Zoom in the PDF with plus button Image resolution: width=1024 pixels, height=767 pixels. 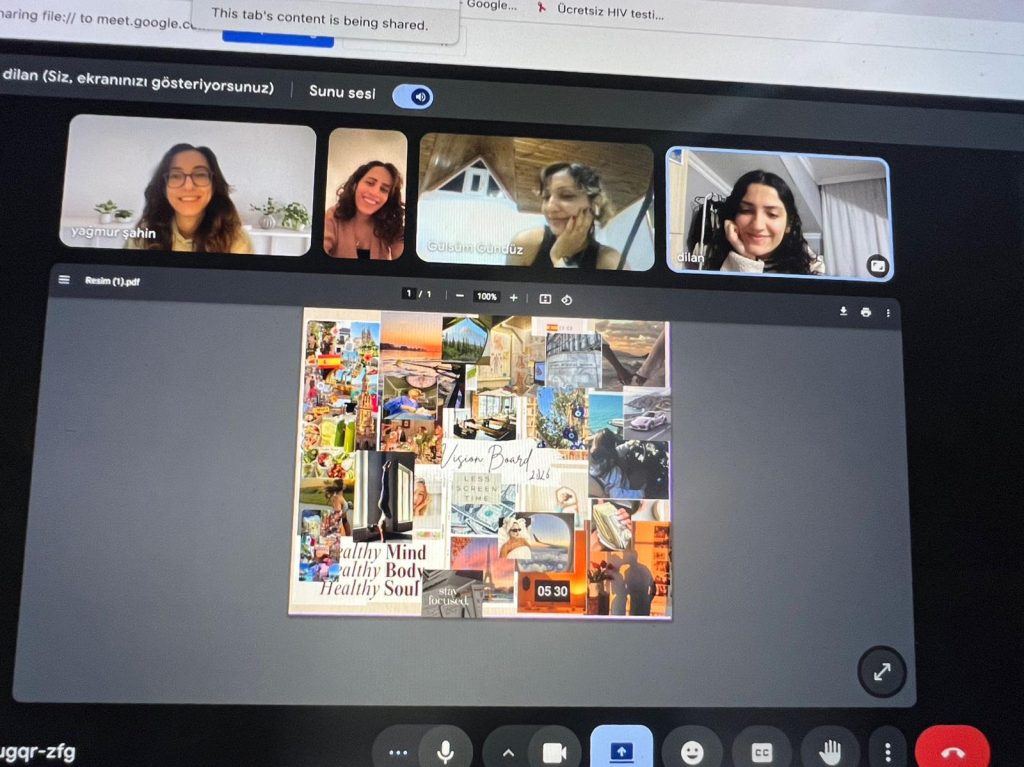514,297
